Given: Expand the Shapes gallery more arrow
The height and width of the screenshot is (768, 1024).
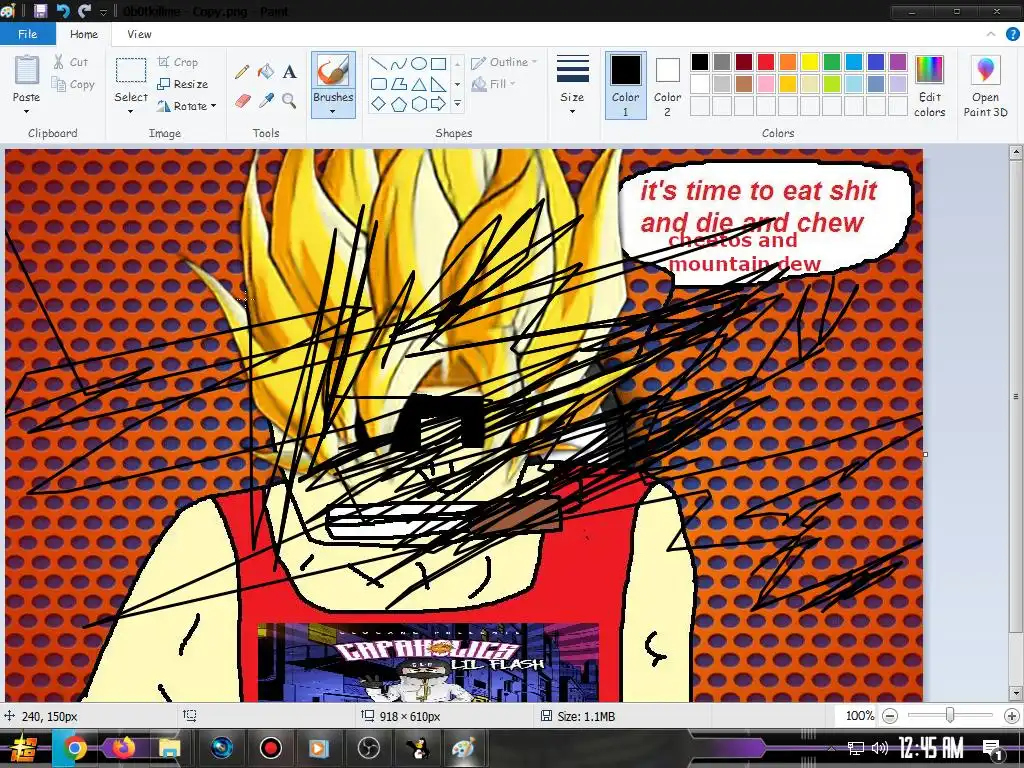Looking at the screenshot, I should click(457, 104).
